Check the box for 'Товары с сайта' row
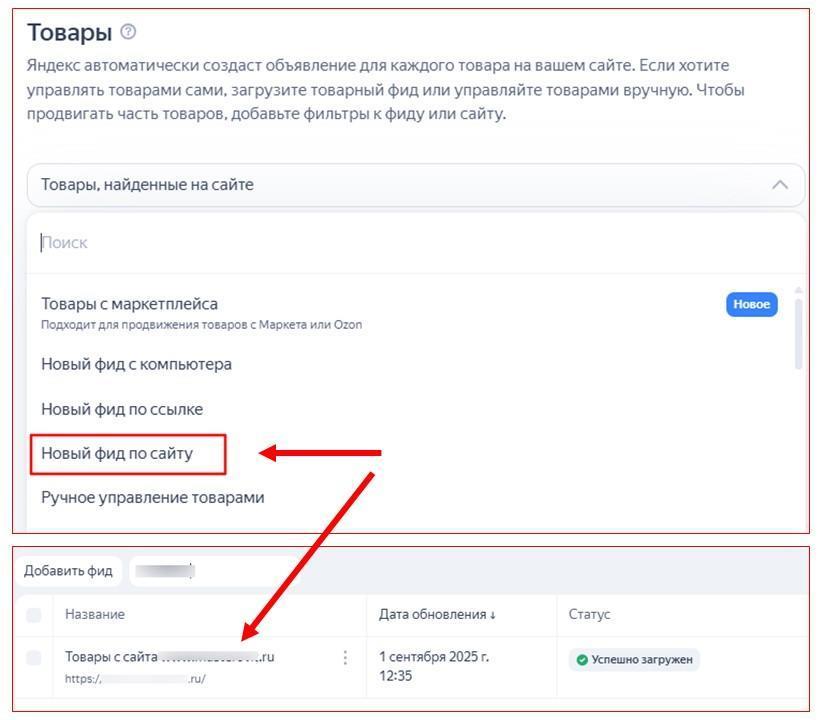The image size is (826, 720). (x=34, y=657)
